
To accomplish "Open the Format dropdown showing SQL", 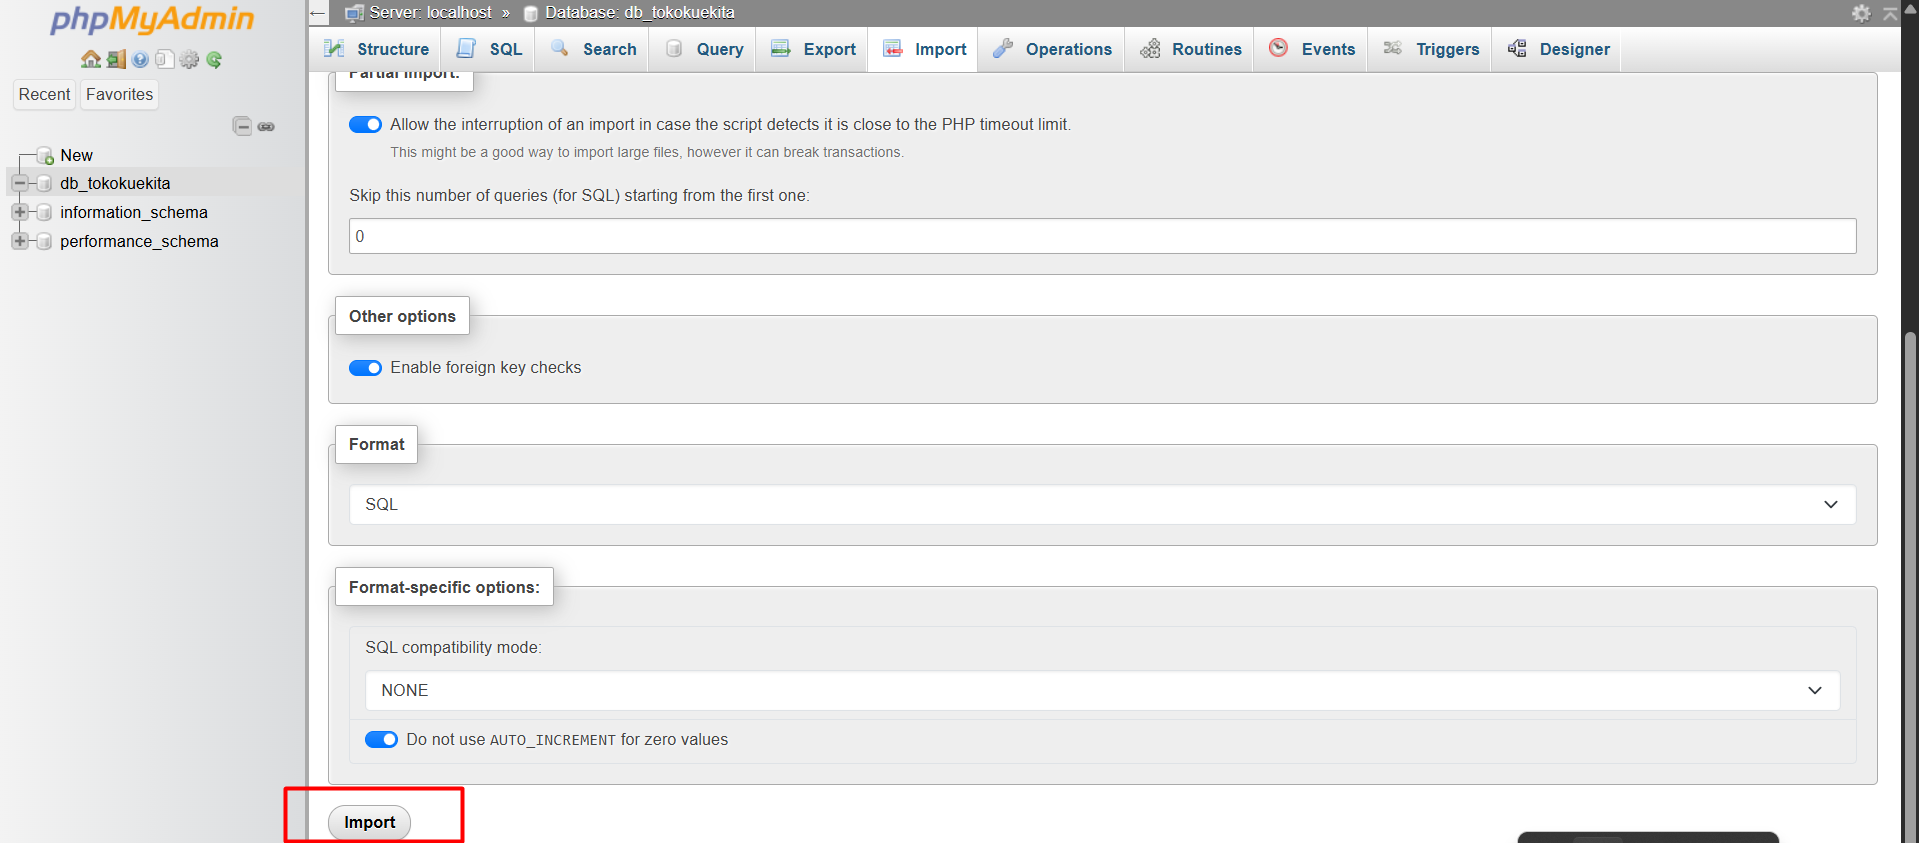I will click(x=1102, y=505).
